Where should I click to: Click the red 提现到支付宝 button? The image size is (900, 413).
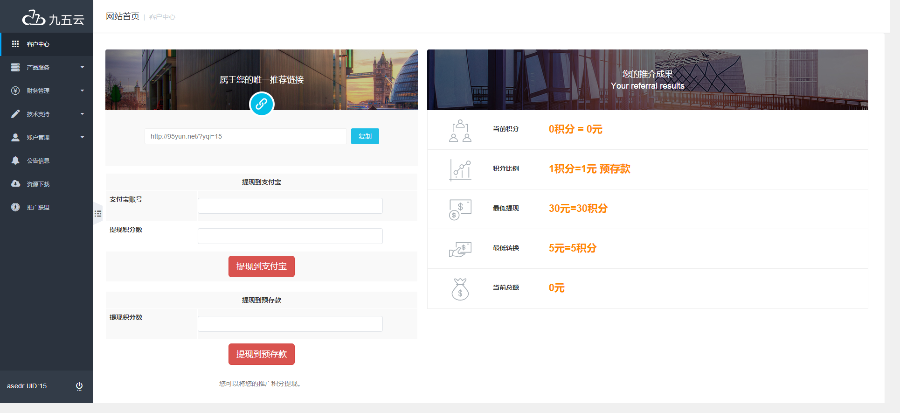click(x=261, y=266)
